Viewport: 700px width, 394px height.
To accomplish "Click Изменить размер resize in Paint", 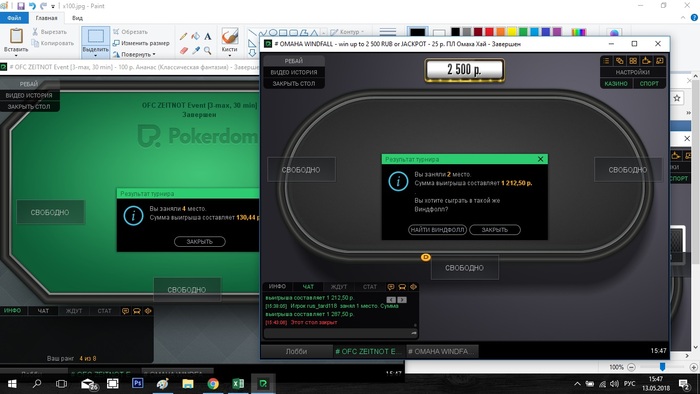I will pyautogui.click(x=141, y=43).
